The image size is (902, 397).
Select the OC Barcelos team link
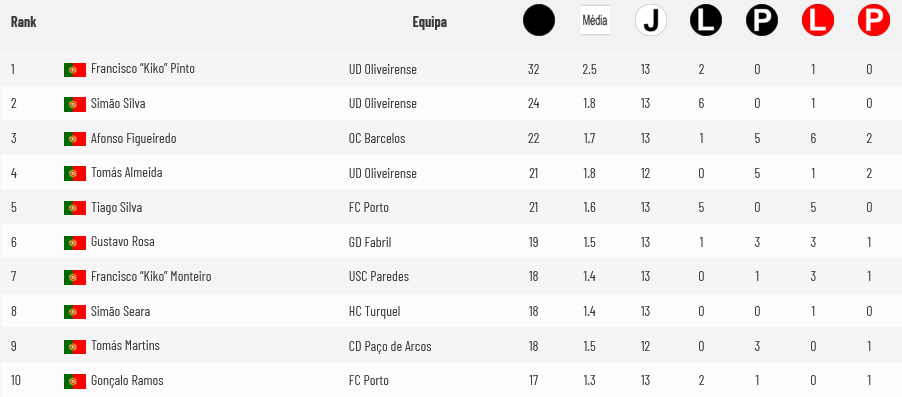tap(377, 139)
